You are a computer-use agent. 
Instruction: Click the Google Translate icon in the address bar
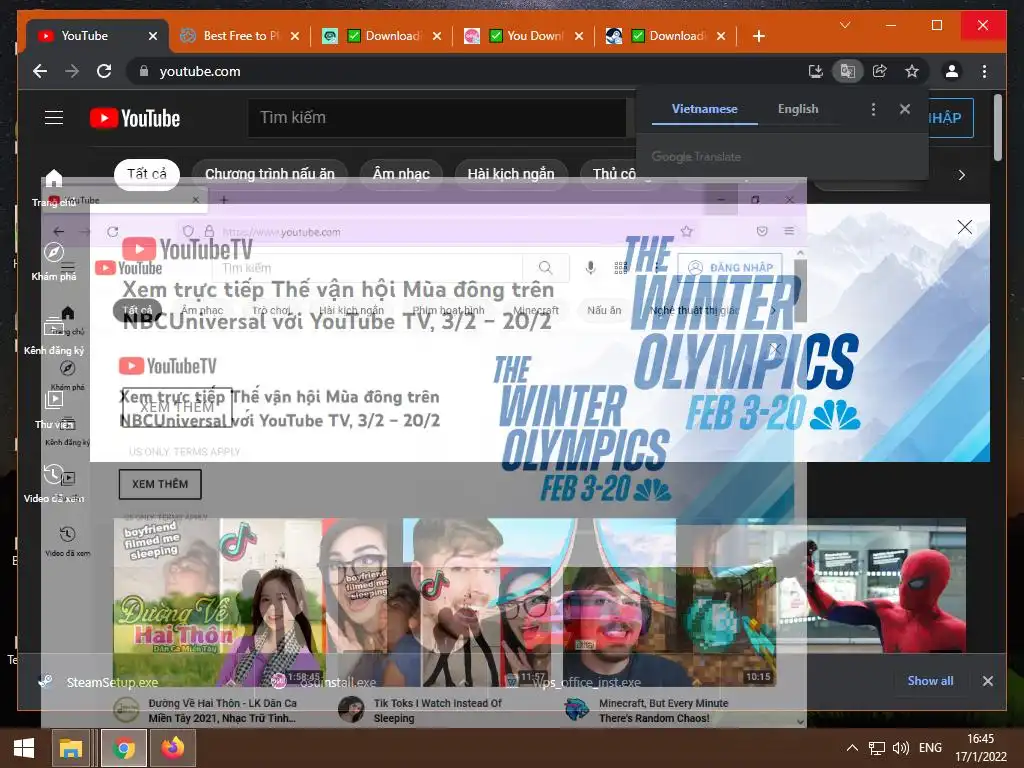(848, 71)
